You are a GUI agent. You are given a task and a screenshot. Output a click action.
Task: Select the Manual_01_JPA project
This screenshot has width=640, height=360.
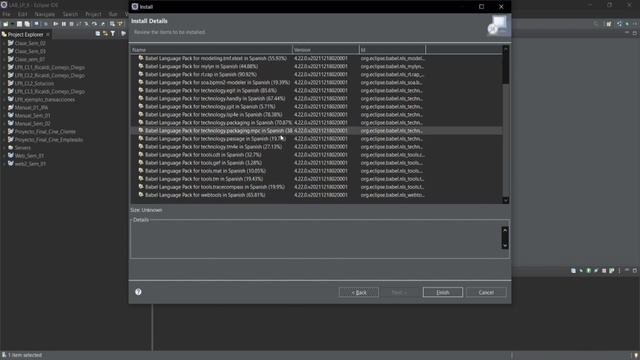click(x=31, y=108)
